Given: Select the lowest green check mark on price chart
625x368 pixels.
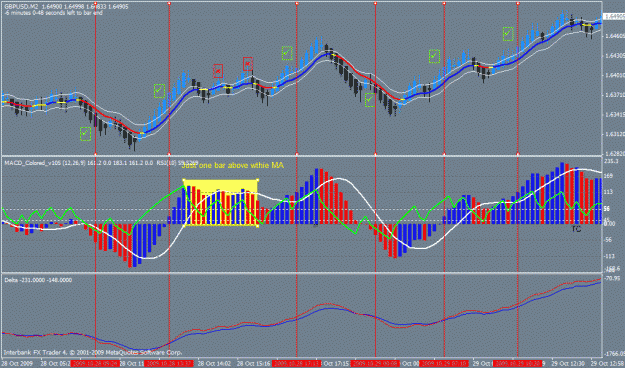Looking at the screenshot, I should click(85, 134).
